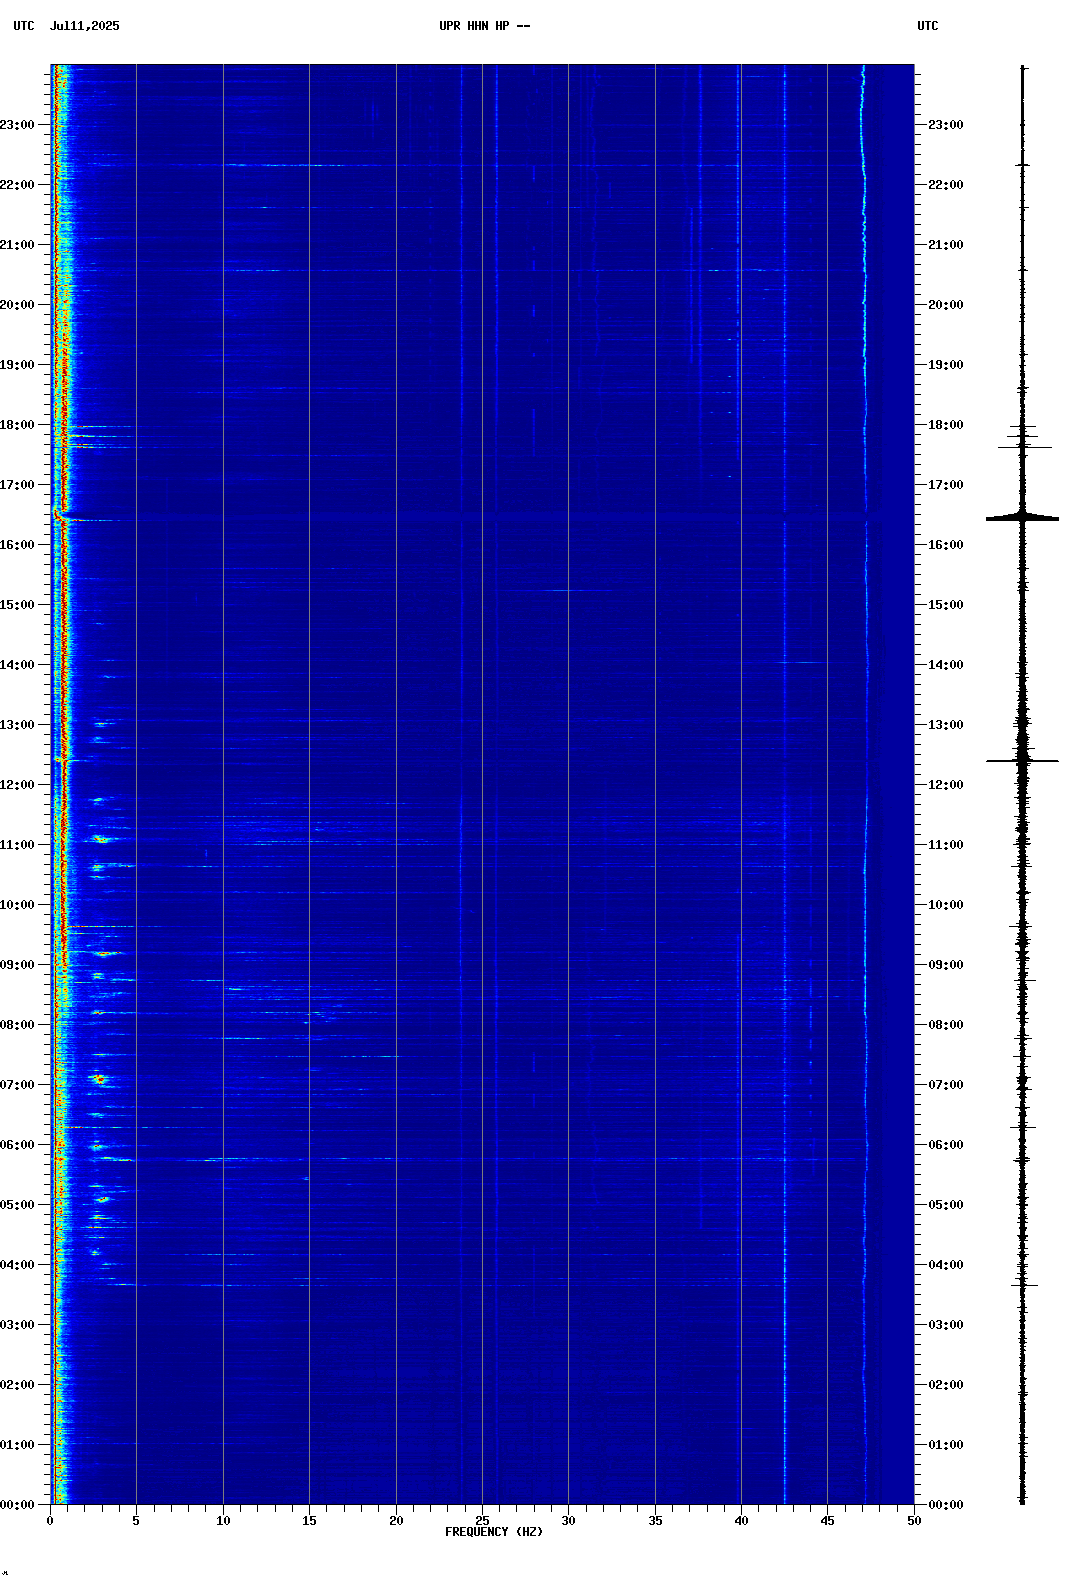The height and width of the screenshot is (1584, 1066).
Task: Click the left axis 17:00 time label
Action: (x=17, y=485)
